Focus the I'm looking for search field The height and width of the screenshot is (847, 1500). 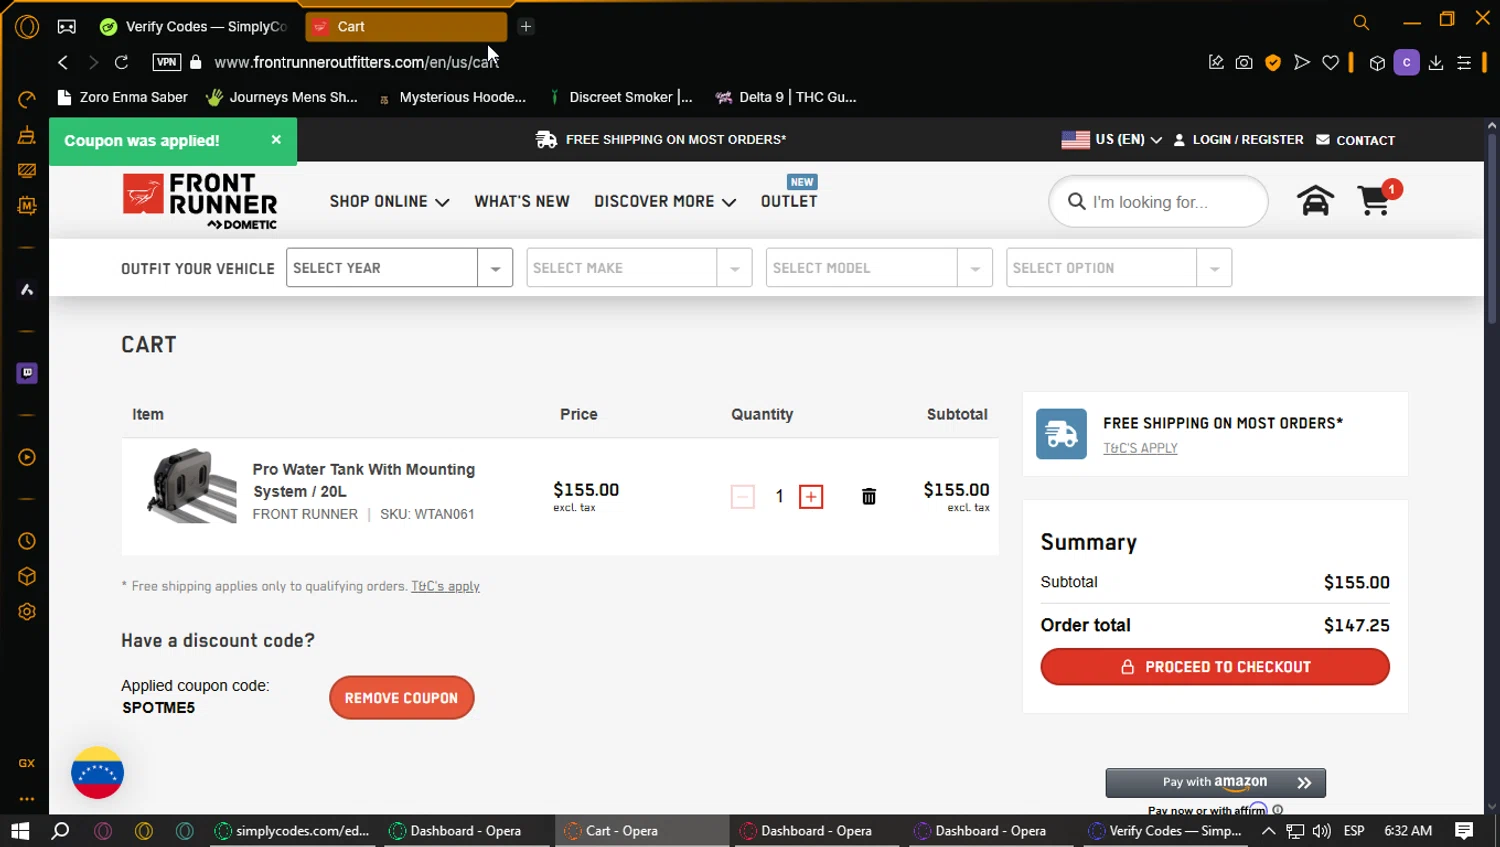click(1158, 201)
